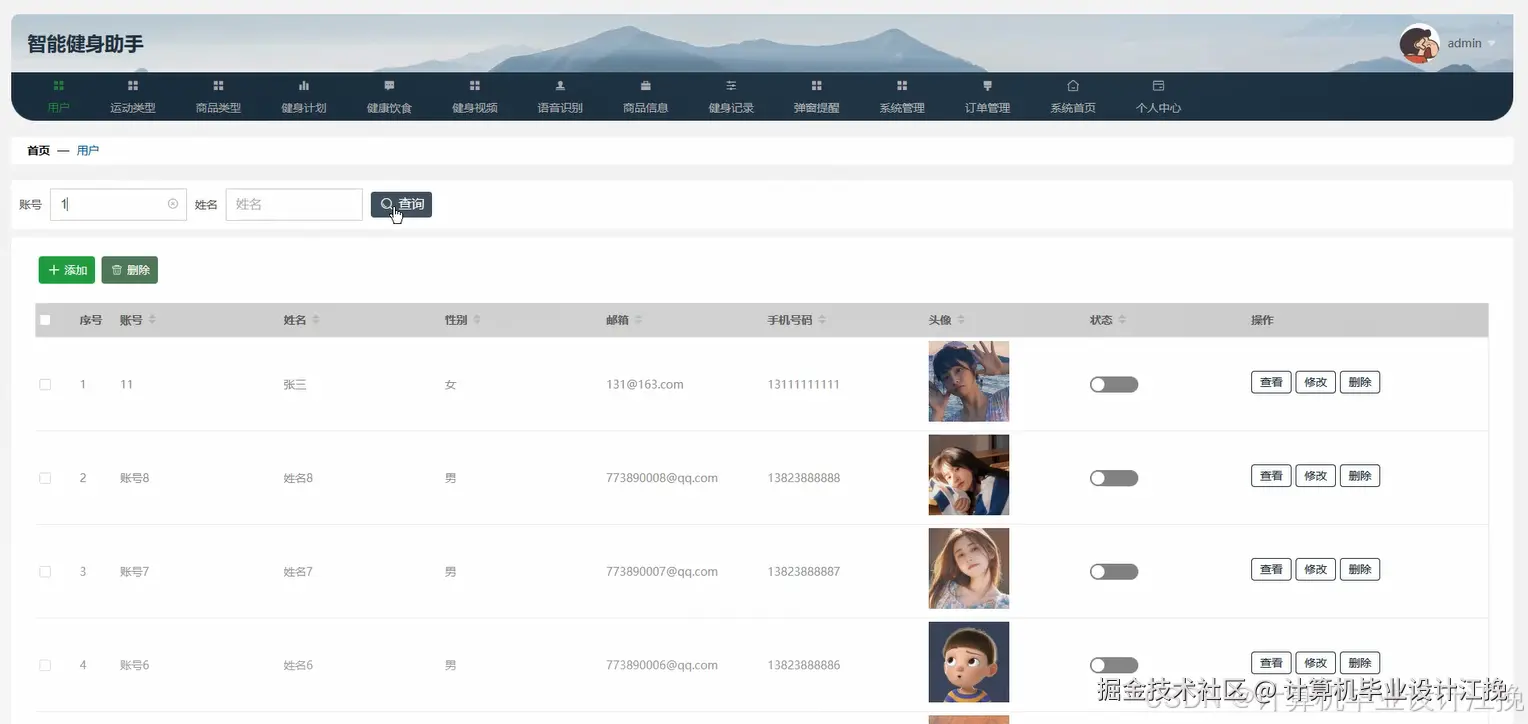Check the row for user 张三

(x=45, y=384)
